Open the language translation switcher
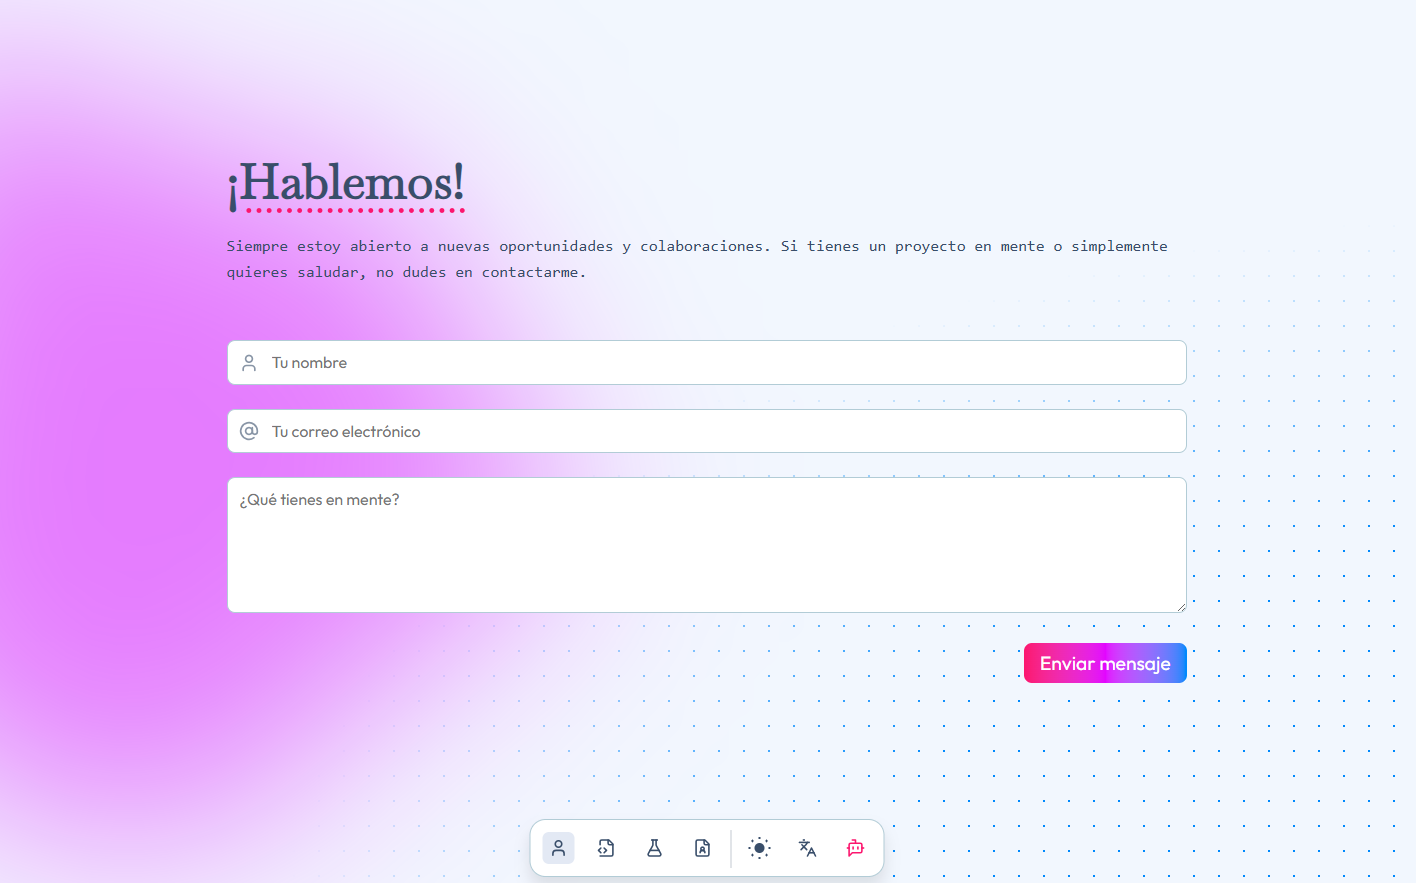 [807, 848]
